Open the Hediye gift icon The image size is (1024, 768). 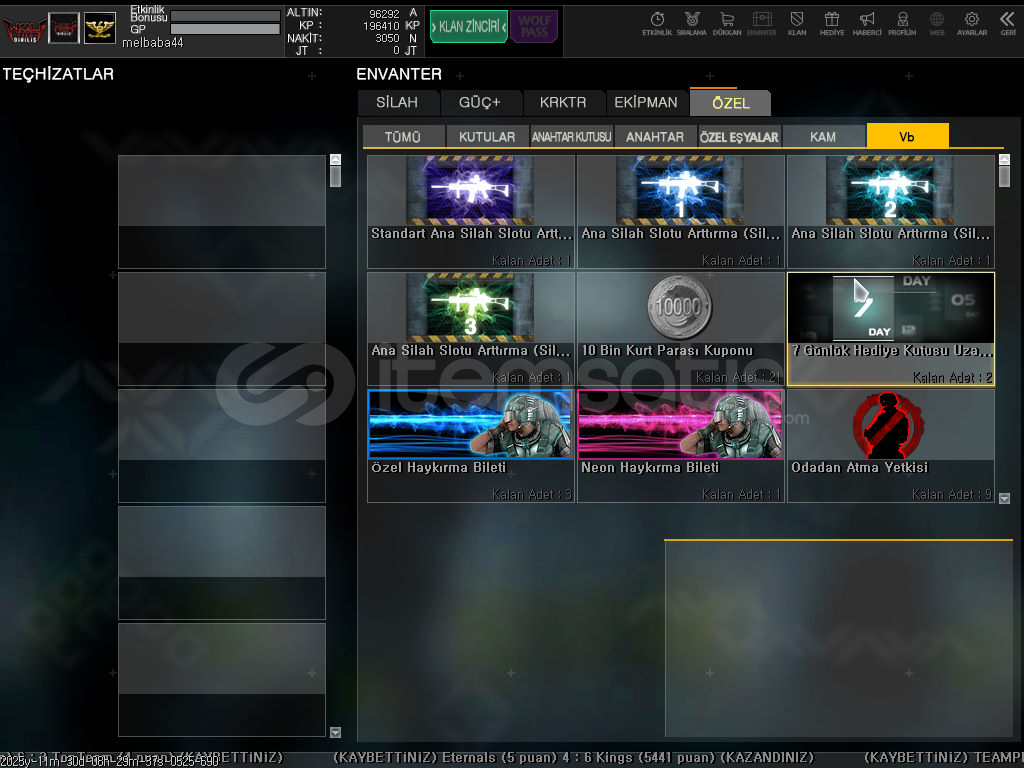tap(831, 23)
